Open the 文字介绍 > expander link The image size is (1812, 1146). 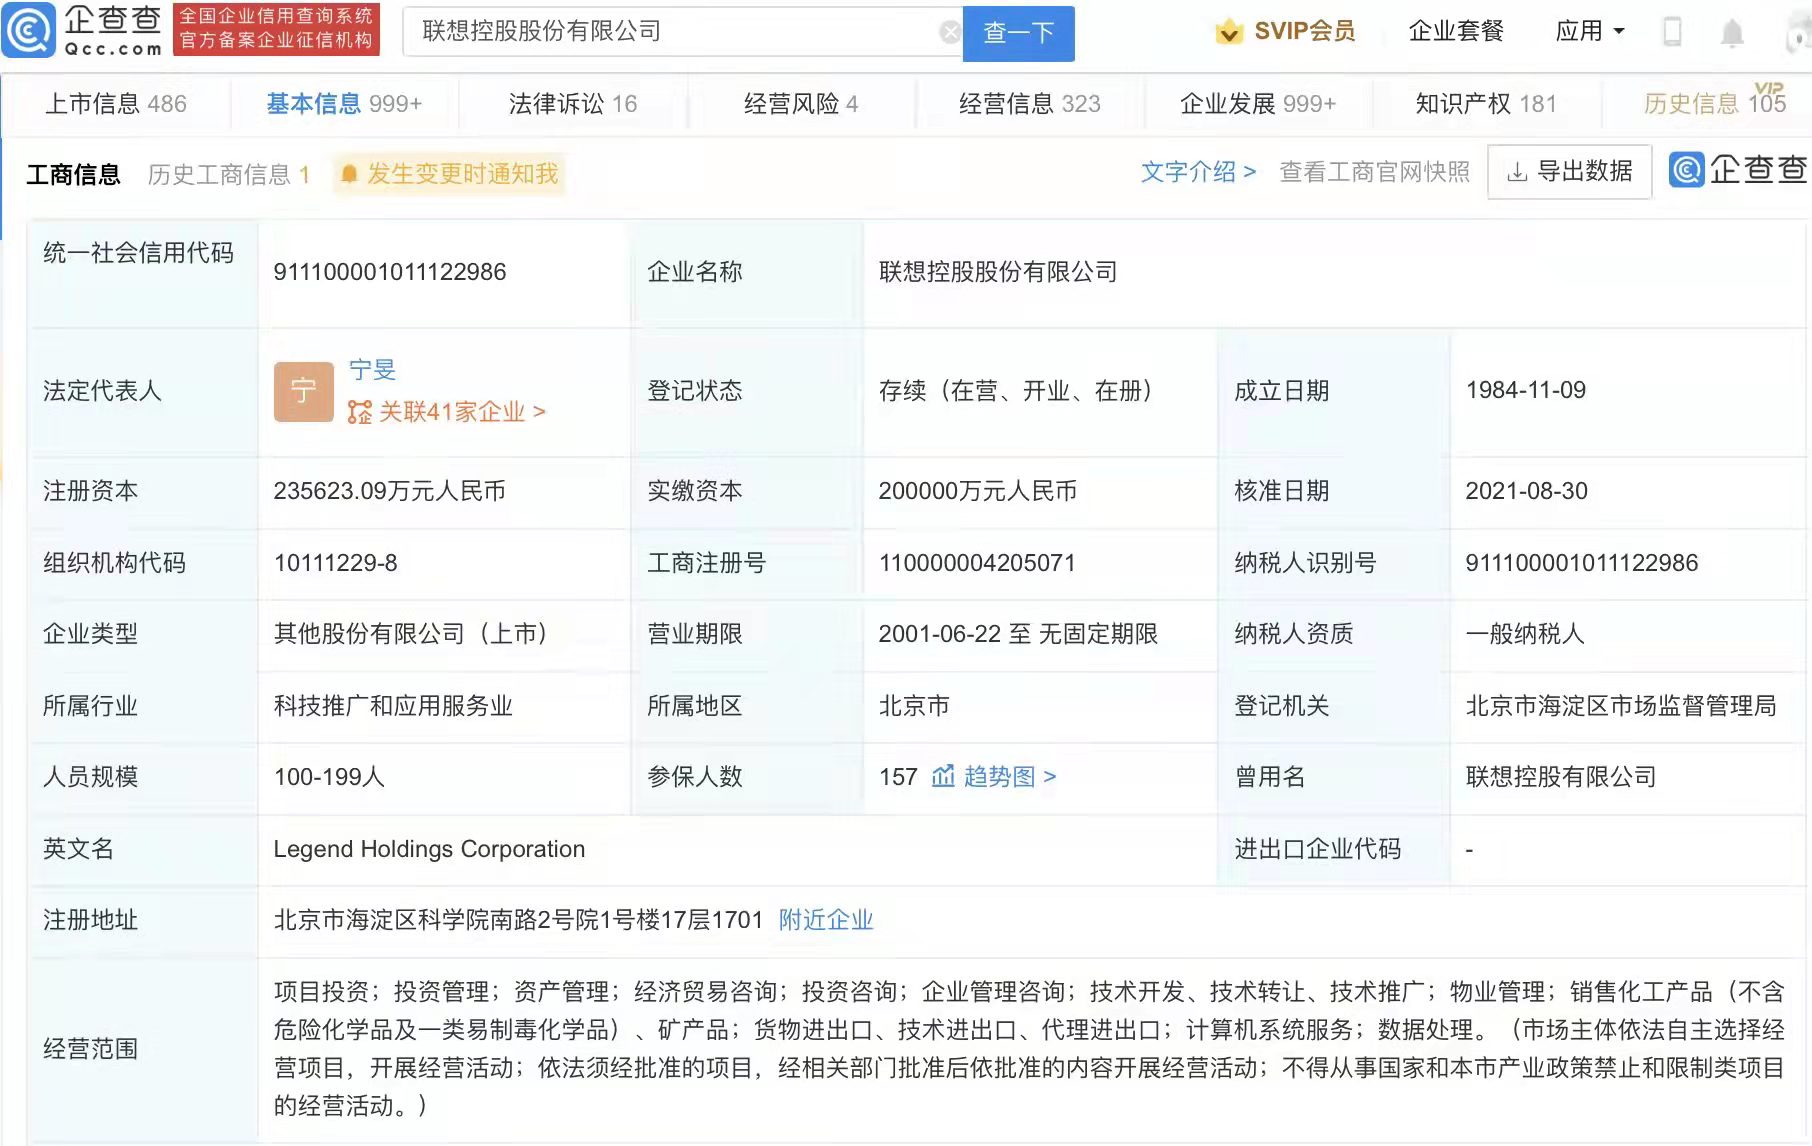click(x=1198, y=172)
